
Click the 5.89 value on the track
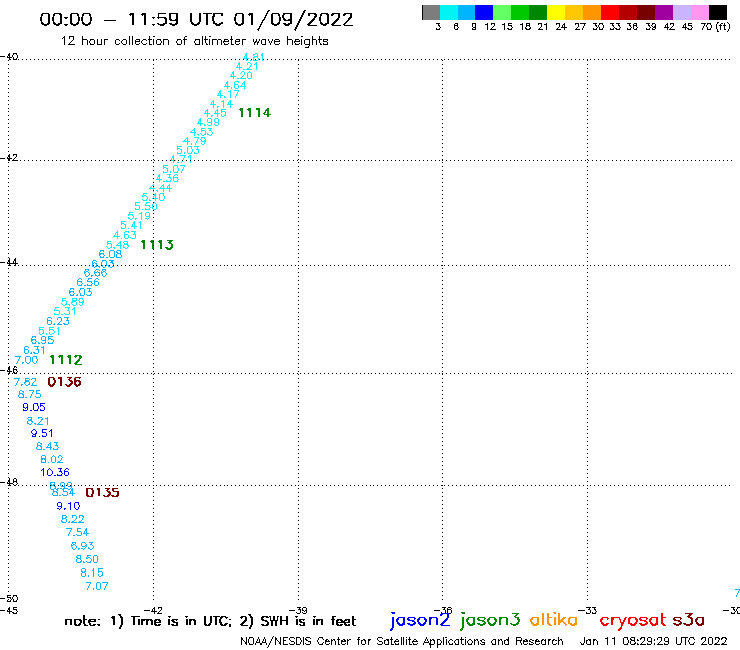tap(73, 302)
